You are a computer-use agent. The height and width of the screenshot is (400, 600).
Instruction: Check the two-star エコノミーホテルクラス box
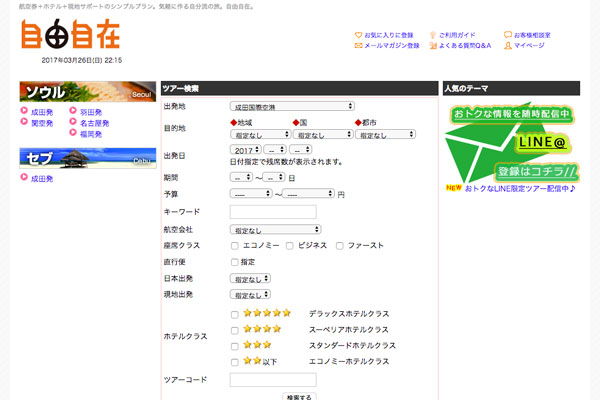[x=235, y=362]
